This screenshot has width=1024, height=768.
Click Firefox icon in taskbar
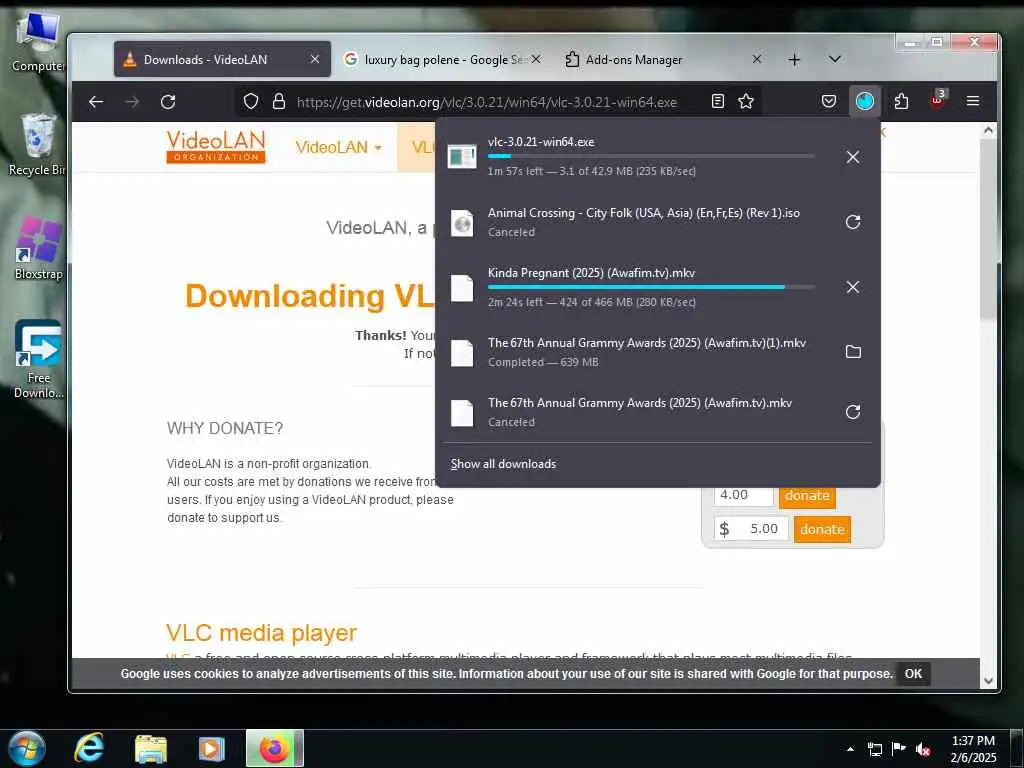click(x=274, y=748)
